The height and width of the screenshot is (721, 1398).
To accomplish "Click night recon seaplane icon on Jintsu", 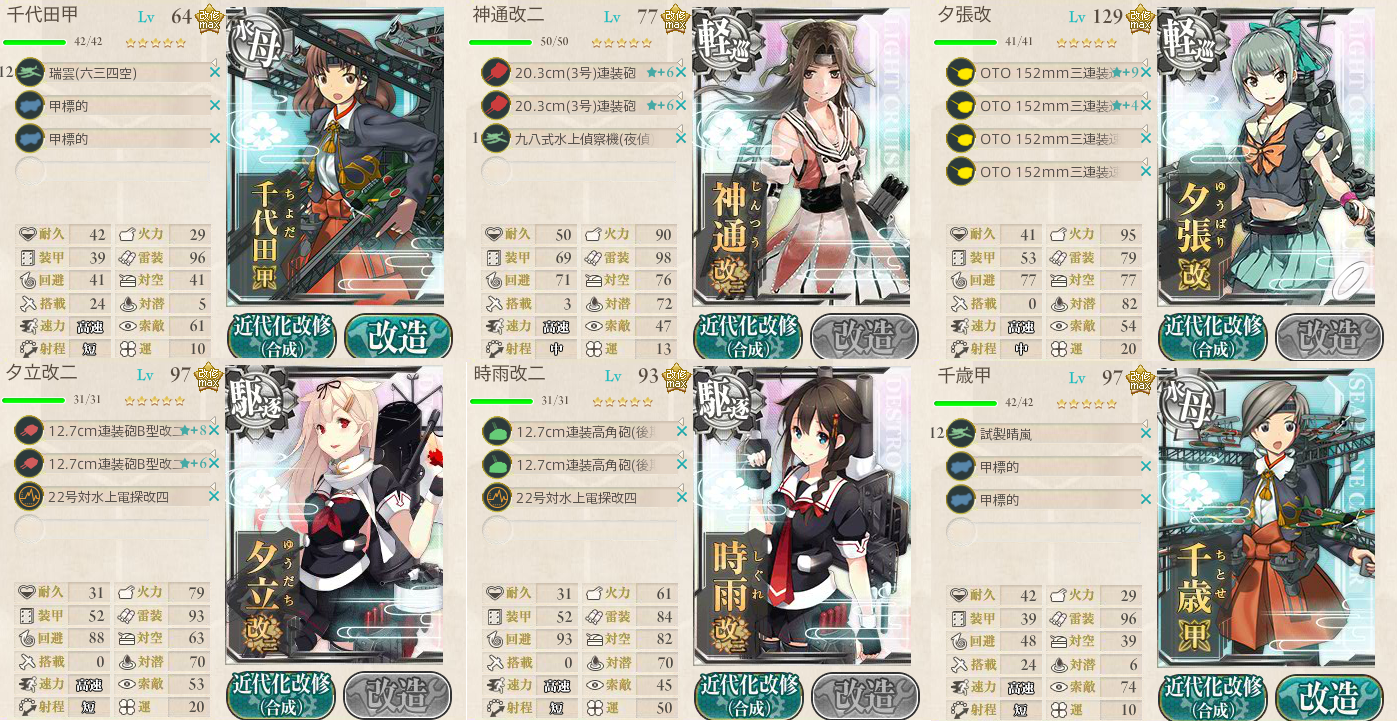I will point(496,138).
